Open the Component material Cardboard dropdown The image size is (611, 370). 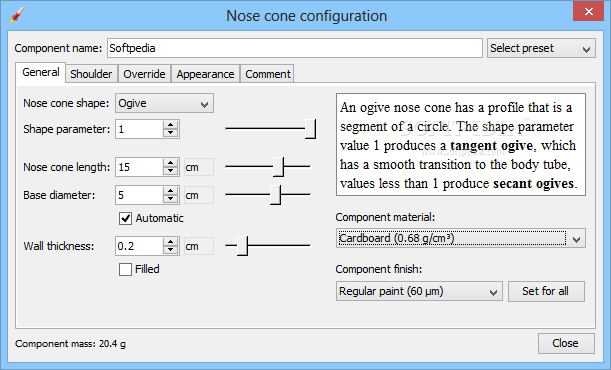click(x=461, y=238)
